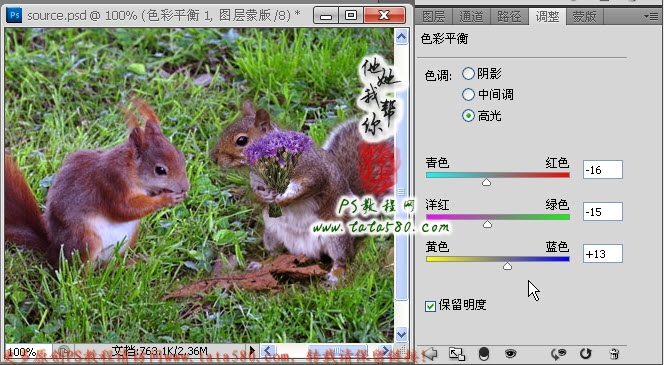Toggle 保留明度 preserve luminosity checkbox
Screen dimensions: 664x365
pyautogui.click(x=430, y=306)
